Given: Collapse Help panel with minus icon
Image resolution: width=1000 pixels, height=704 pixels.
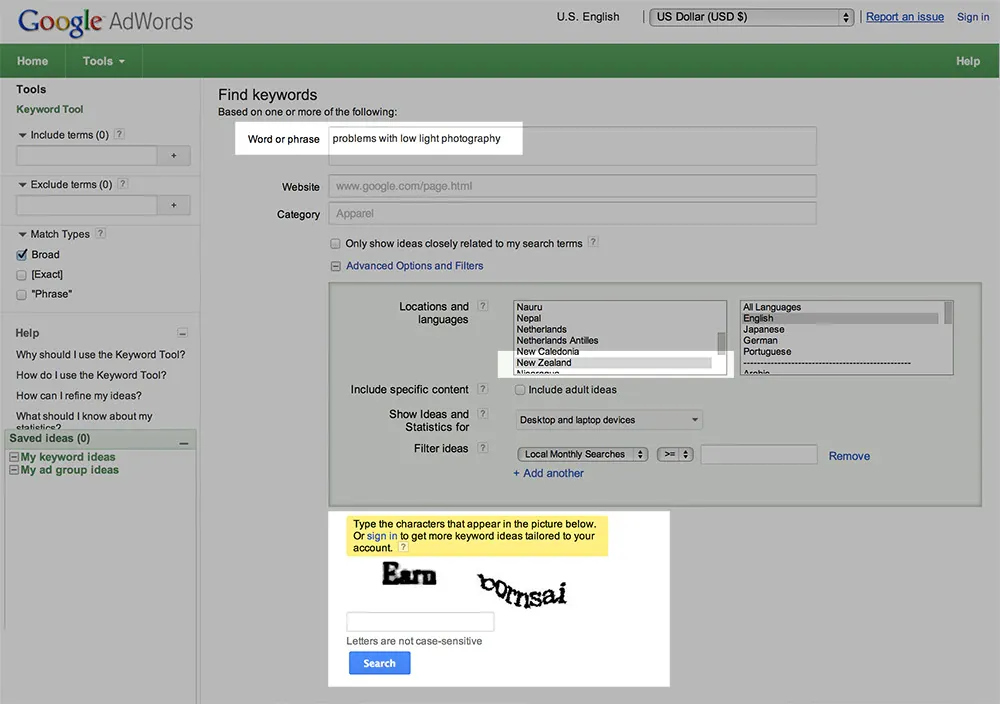Looking at the screenshot, I should 182,333.
